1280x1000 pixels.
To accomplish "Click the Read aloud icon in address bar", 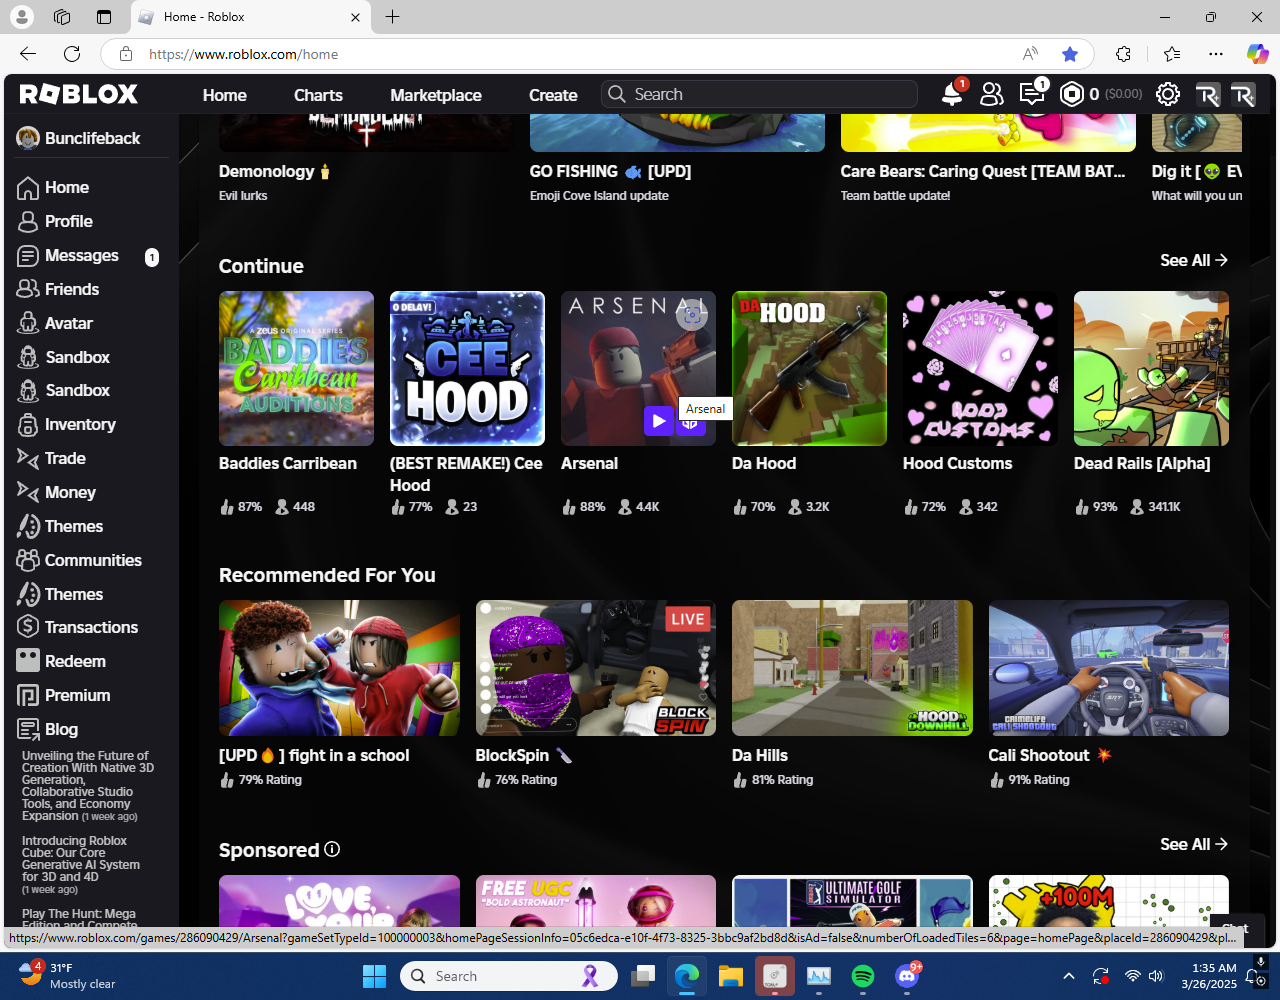I will point(1030,54).
